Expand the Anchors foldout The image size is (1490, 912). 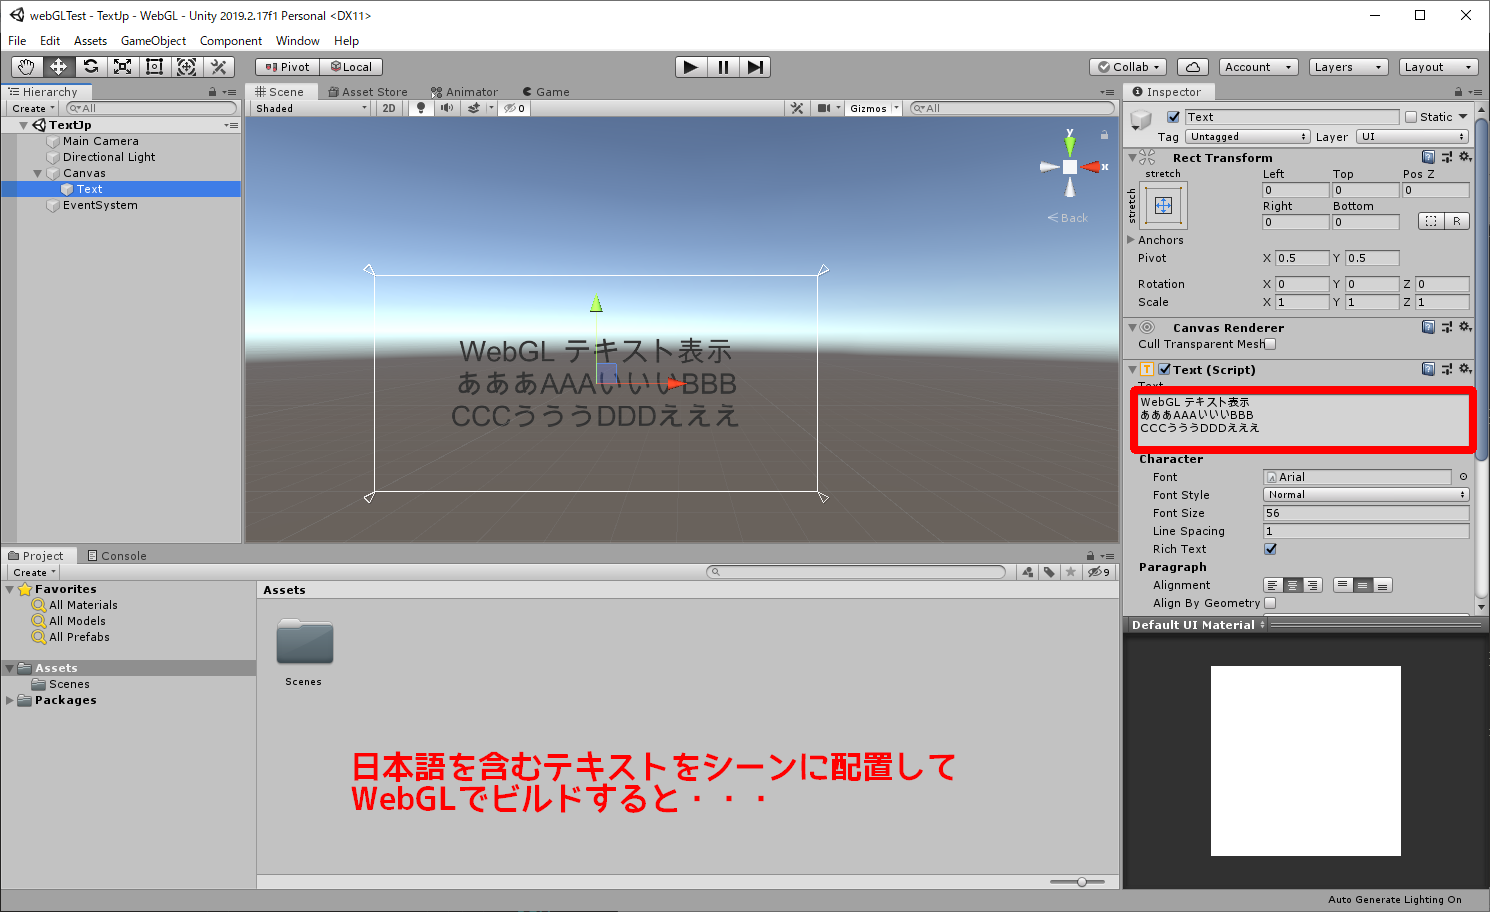[x=1131, y=240]
